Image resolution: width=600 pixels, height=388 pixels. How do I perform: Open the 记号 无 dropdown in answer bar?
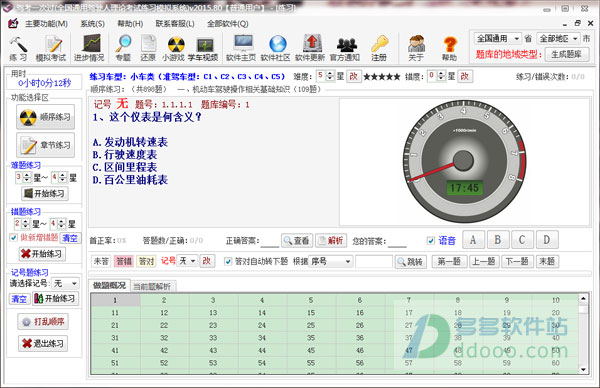tap(188, 261)
